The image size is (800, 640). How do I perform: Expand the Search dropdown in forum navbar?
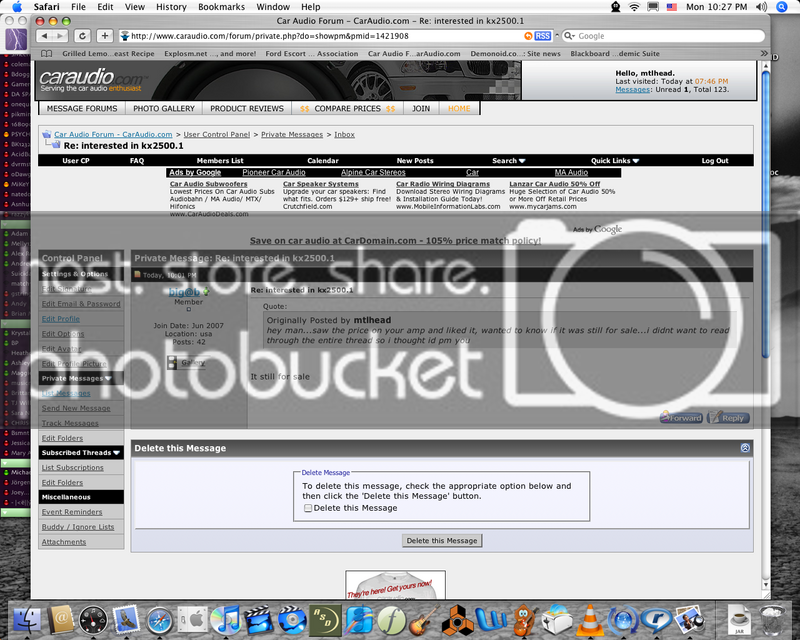(x=508, y=160)
